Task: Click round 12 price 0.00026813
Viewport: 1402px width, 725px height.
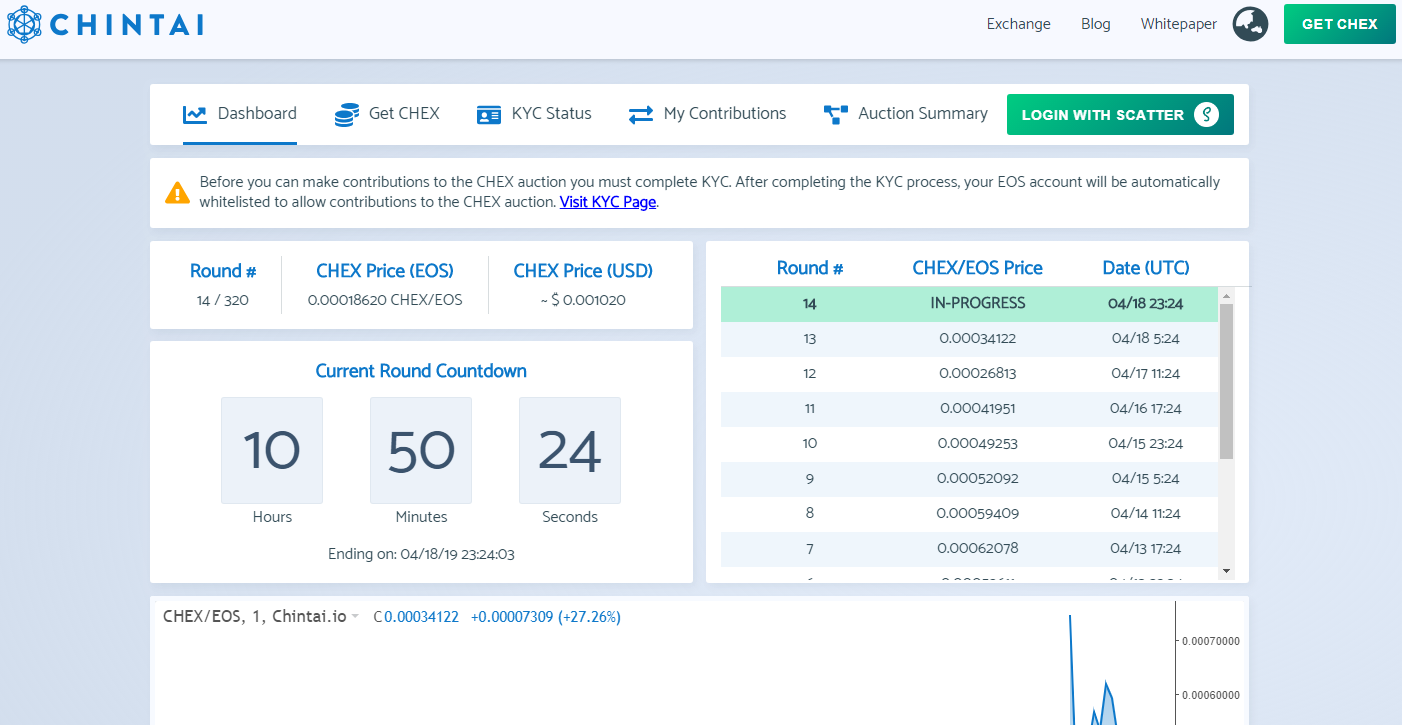Action: (x=978, y=373)
